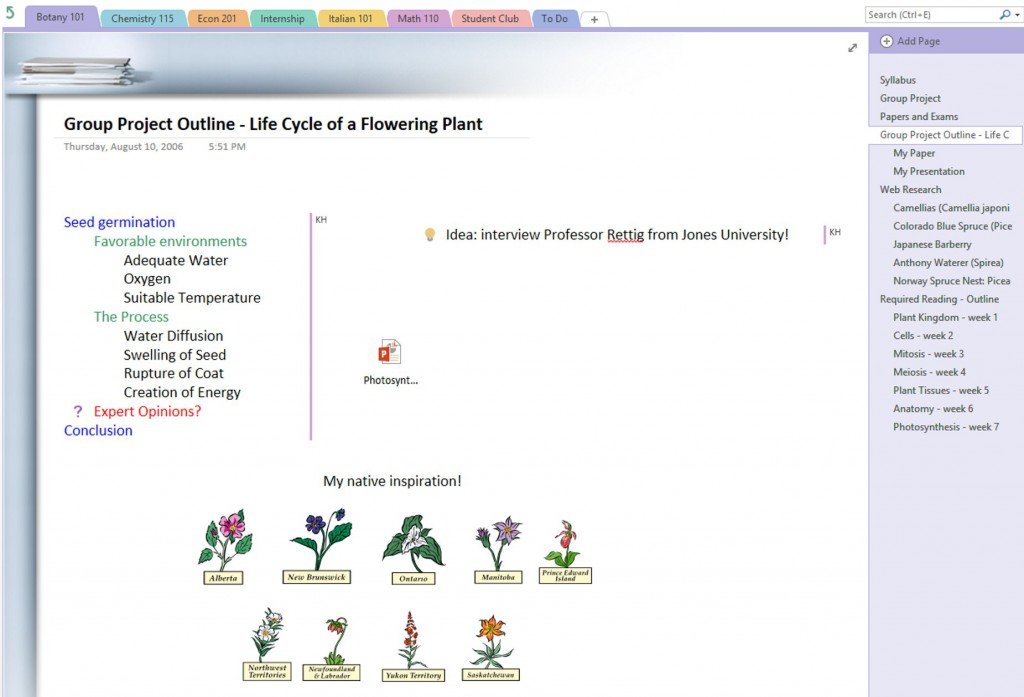Click the Expert Opinions? outline line
Image resolution: width=1024 pixels, height=697 pixels.
click(147, 411)
